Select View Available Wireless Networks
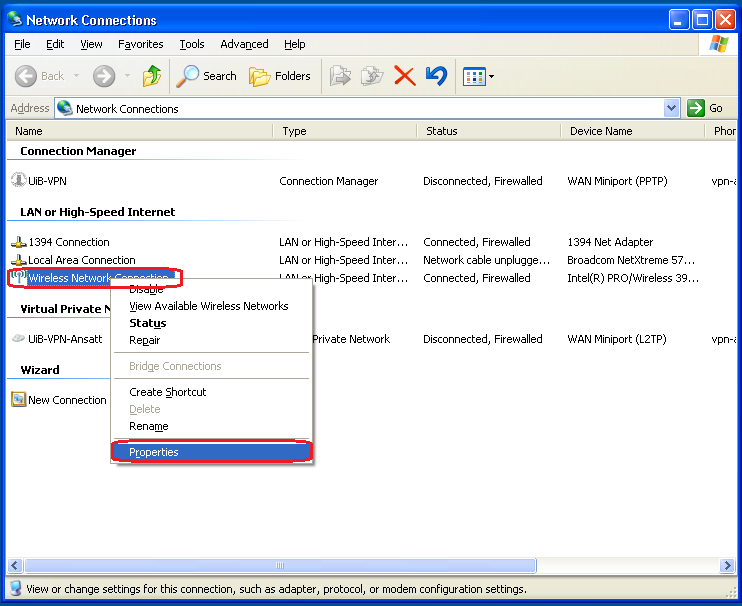Viewport: 742px width, 606px height. click(208, 306)
